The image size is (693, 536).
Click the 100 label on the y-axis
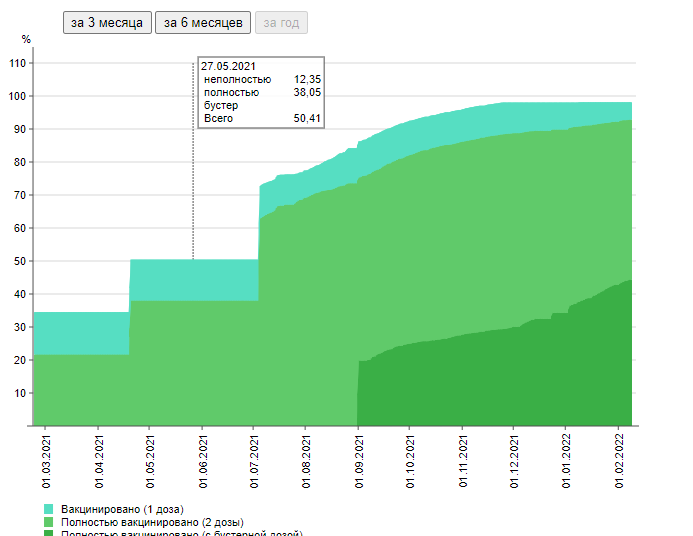pyautogui.click(x=17, y=96)
